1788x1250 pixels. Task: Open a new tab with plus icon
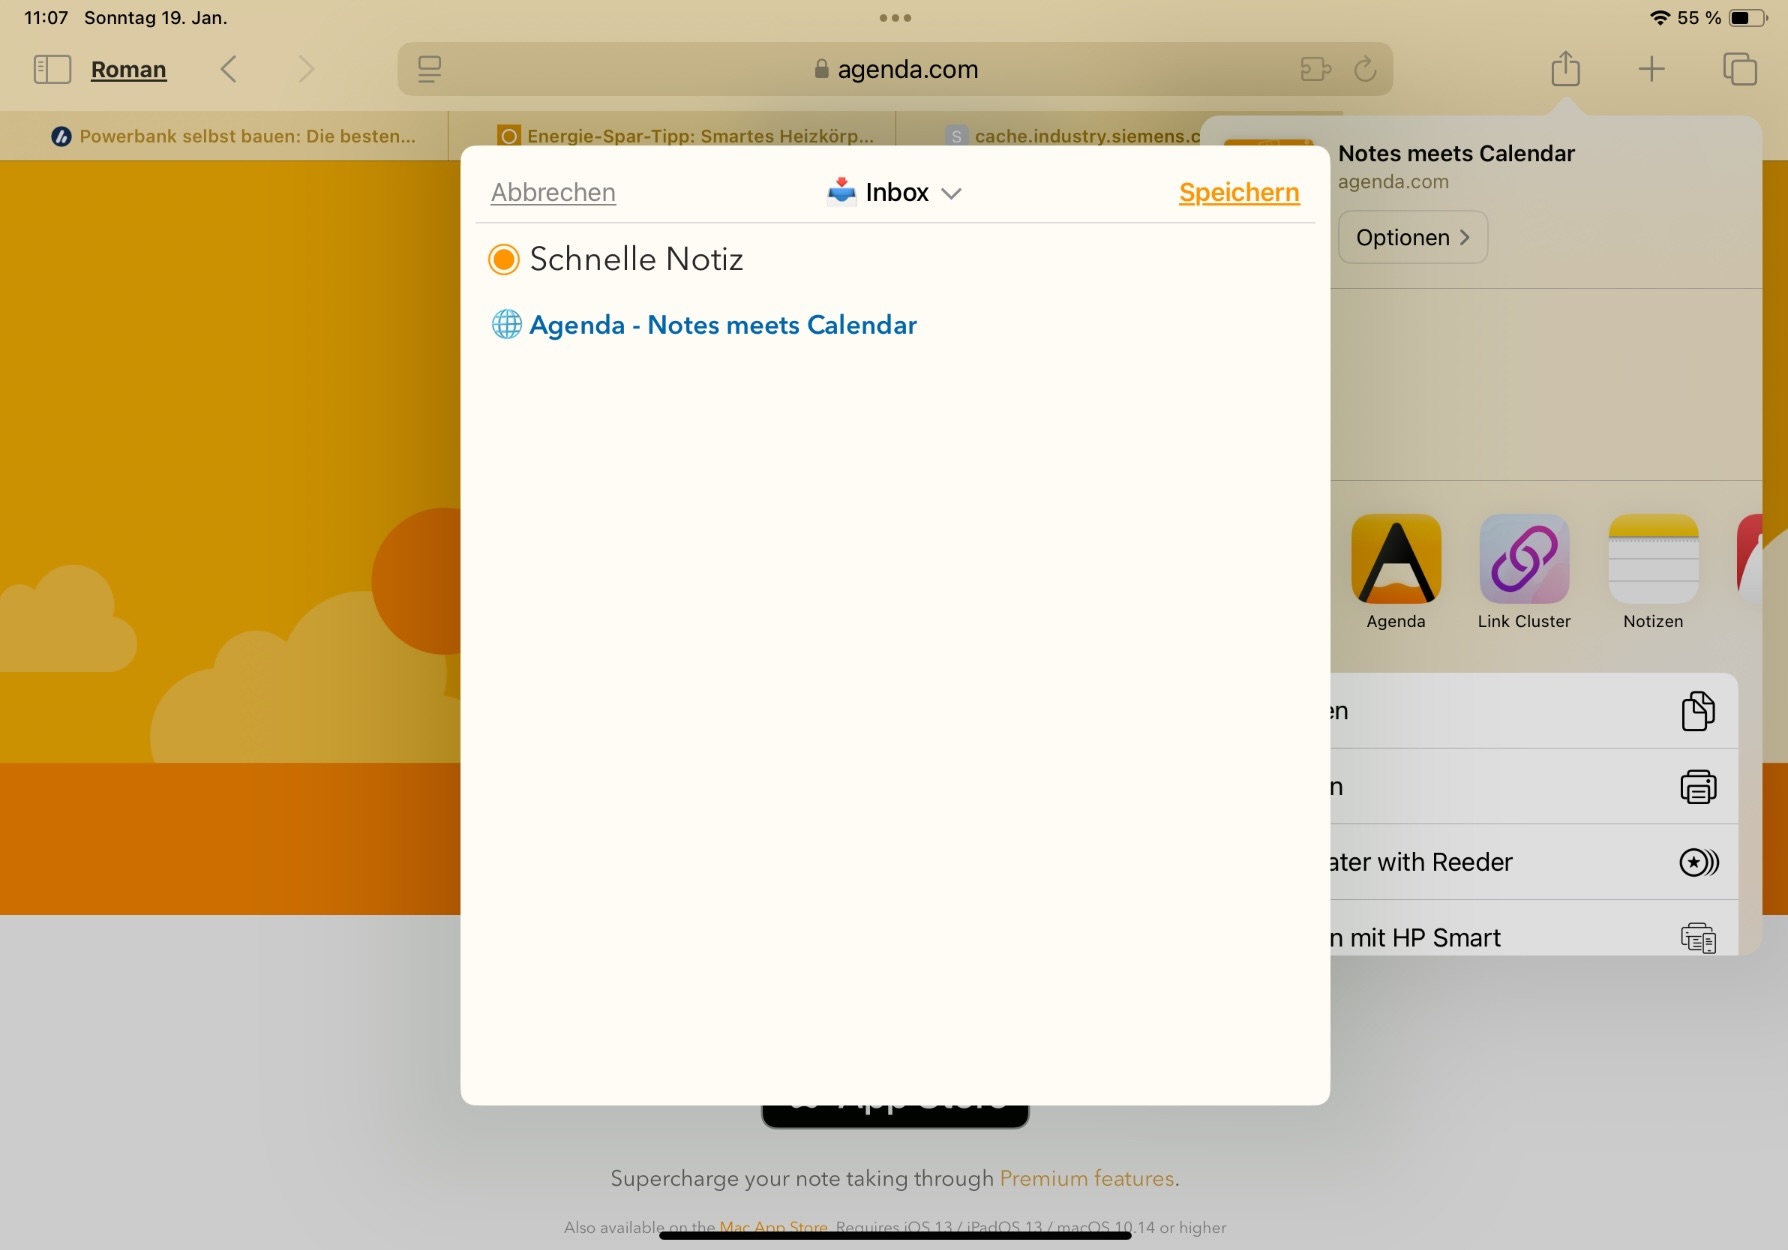pos(1652,69)
